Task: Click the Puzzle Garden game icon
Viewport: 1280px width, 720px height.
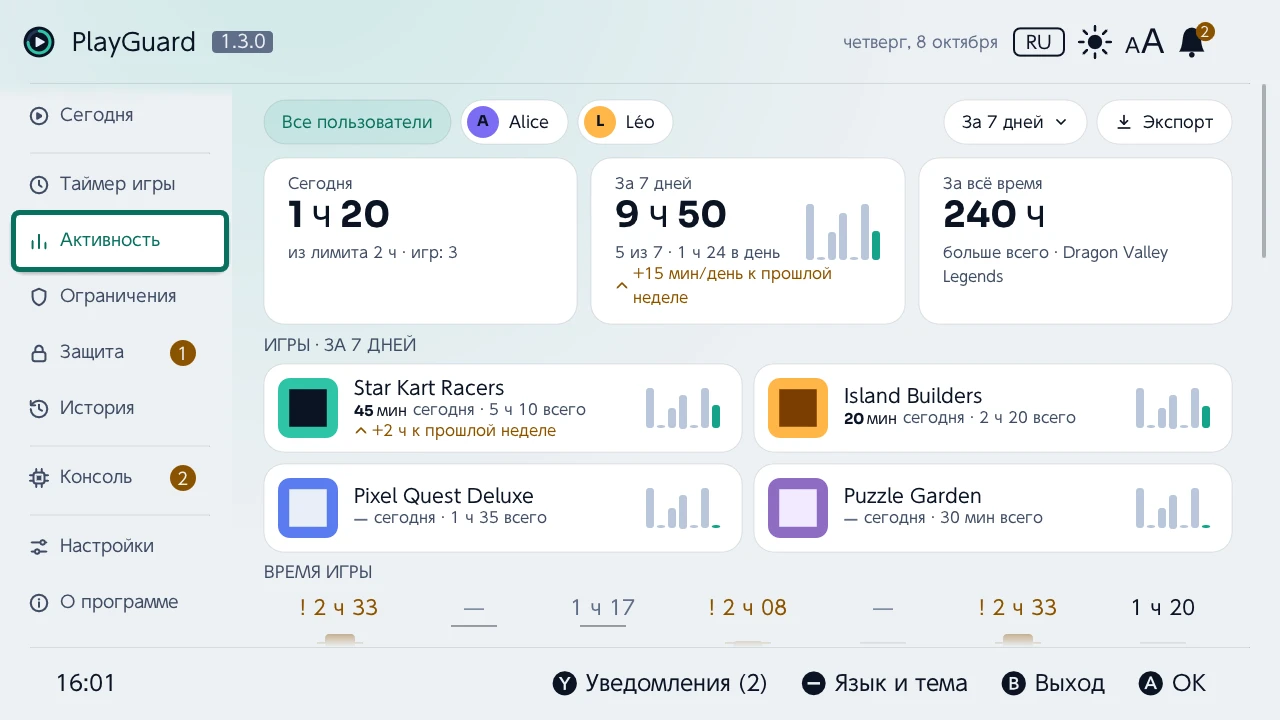Action: 798,508
